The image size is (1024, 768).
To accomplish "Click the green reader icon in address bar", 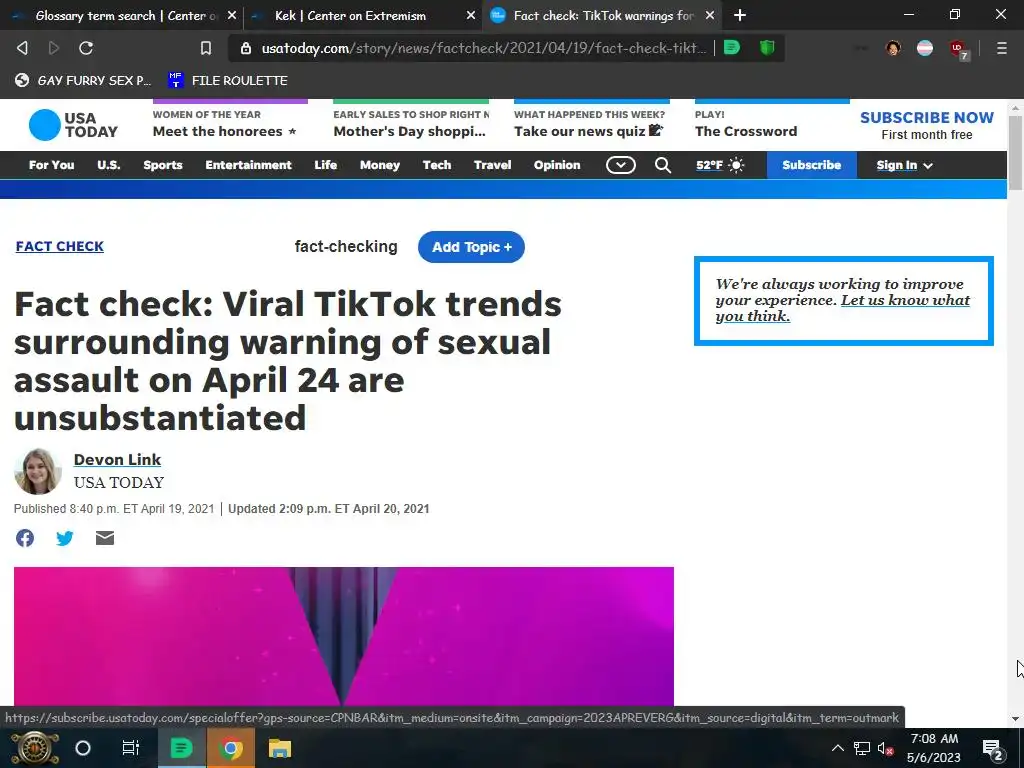I will click(732, 48).
